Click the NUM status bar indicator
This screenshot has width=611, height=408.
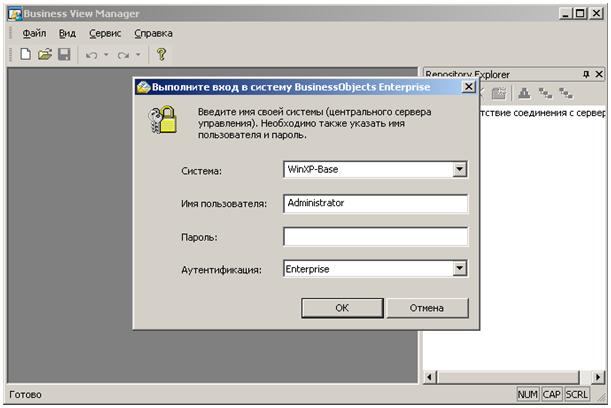point(528,394)
